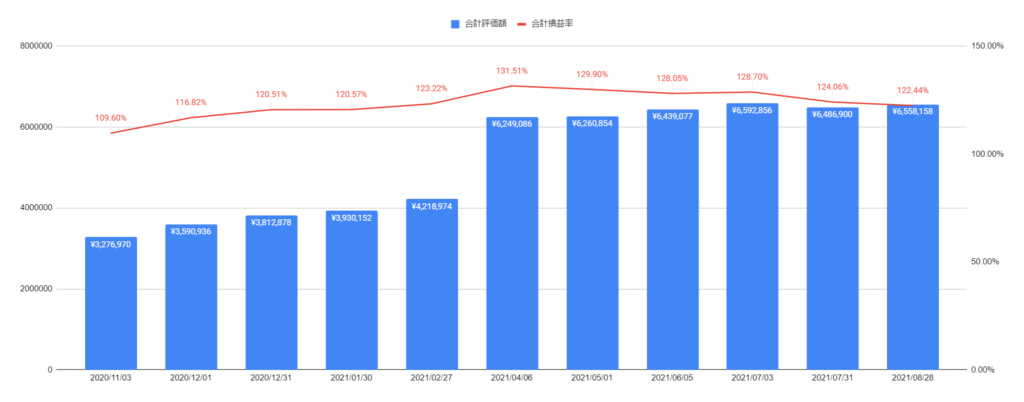Click the blue 合計評価額 legend swatch

pyautogui.click(x=455, y=23)
